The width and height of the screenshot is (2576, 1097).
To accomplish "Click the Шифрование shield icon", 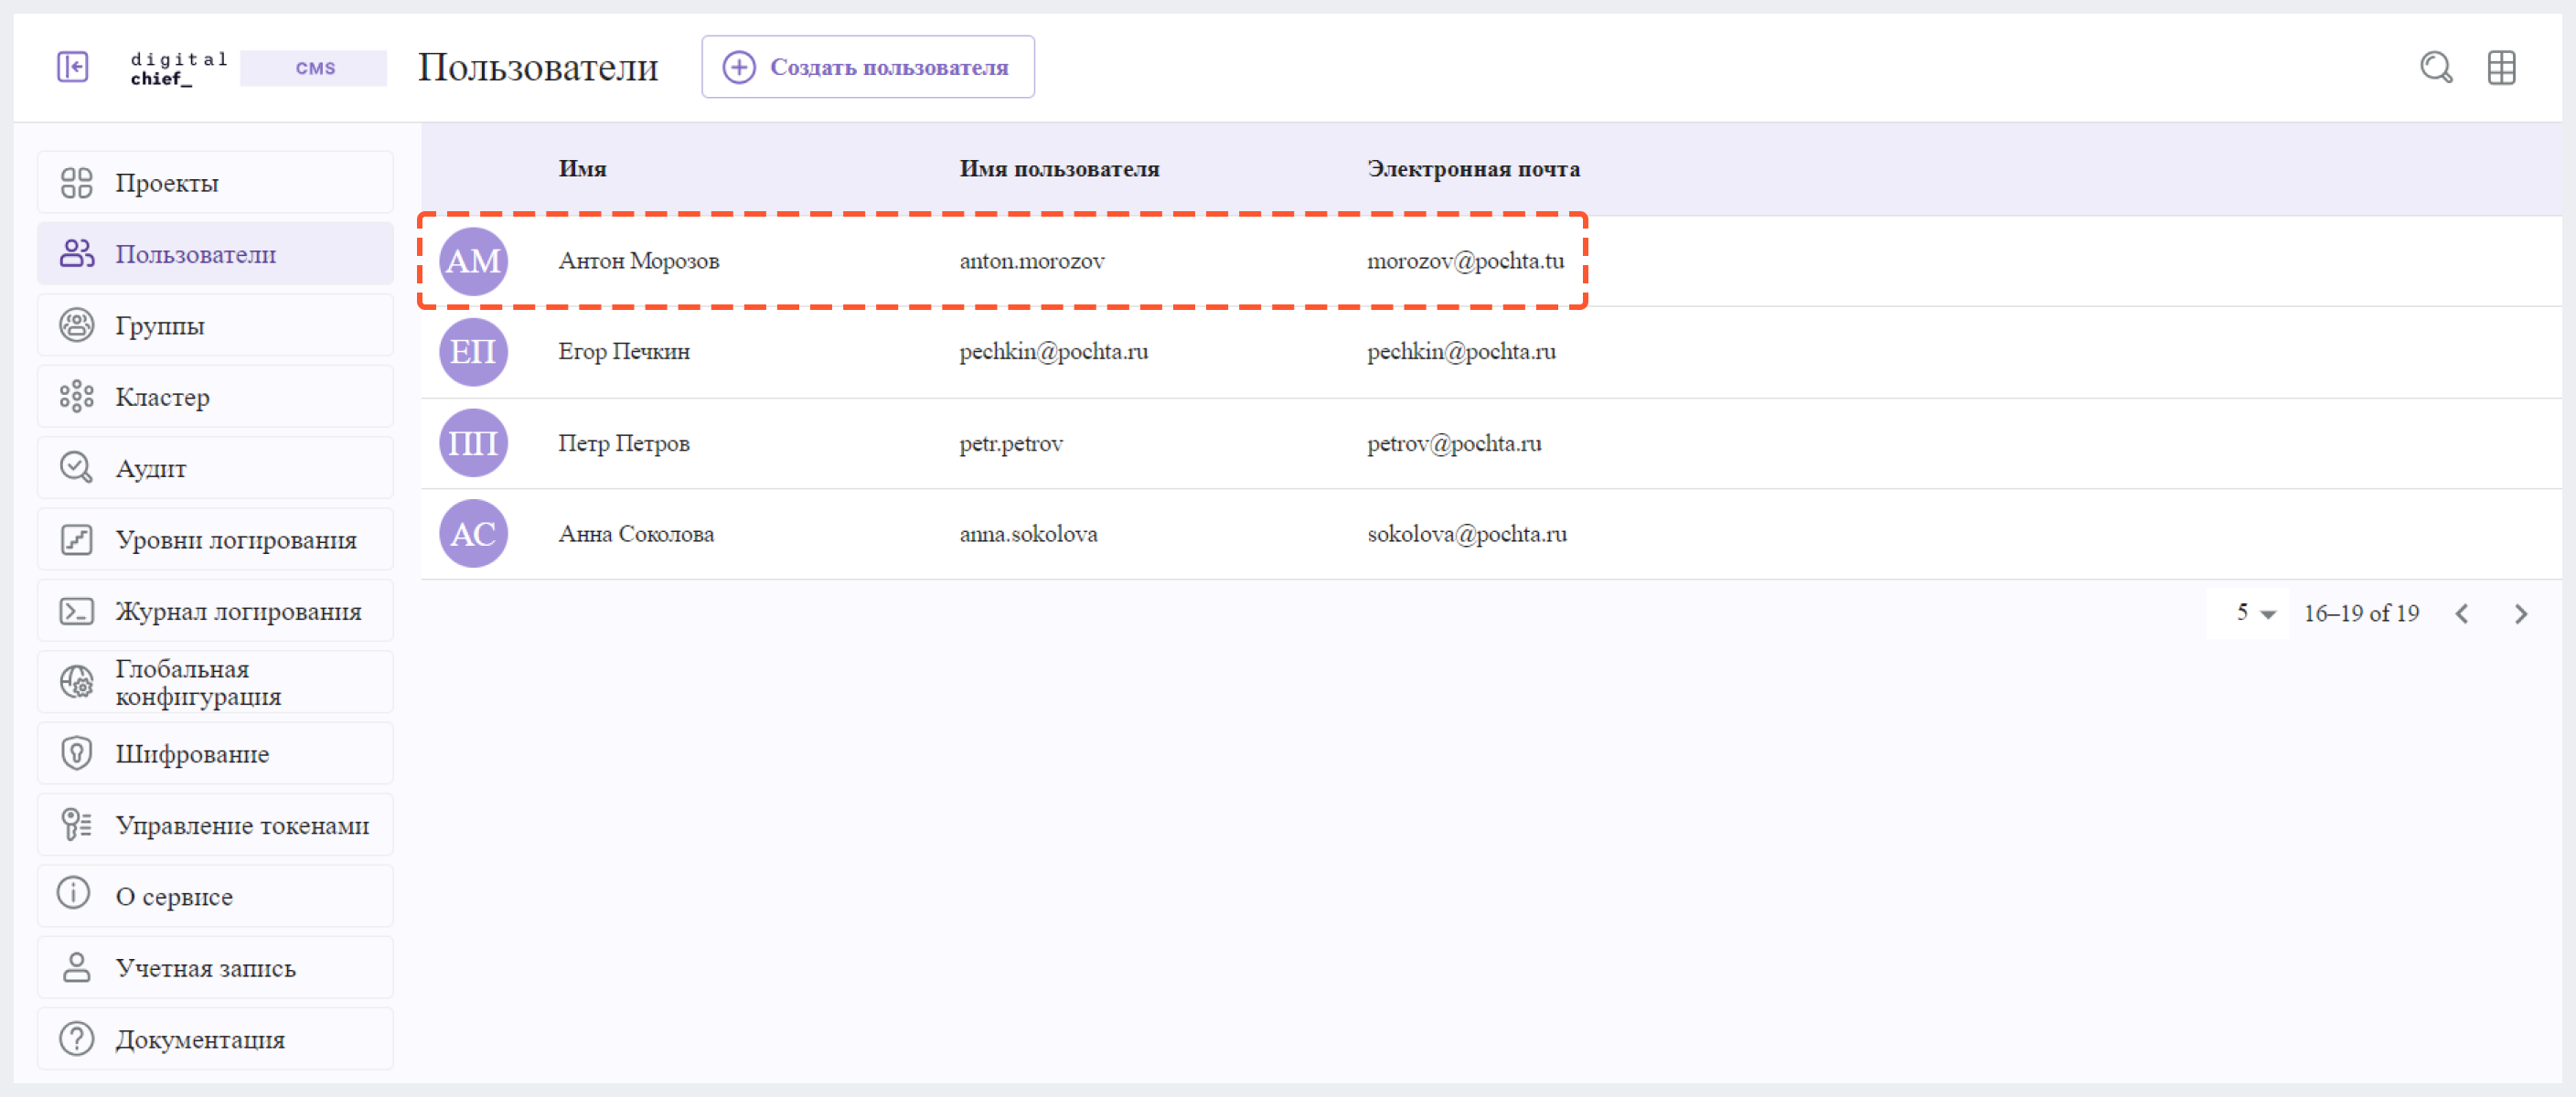I will [76, 753].
